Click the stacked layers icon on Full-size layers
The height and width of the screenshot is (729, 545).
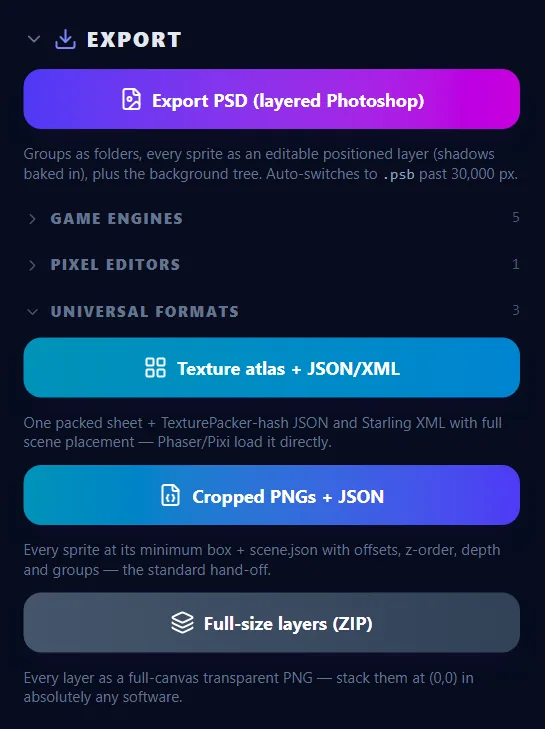pos(182,623)
